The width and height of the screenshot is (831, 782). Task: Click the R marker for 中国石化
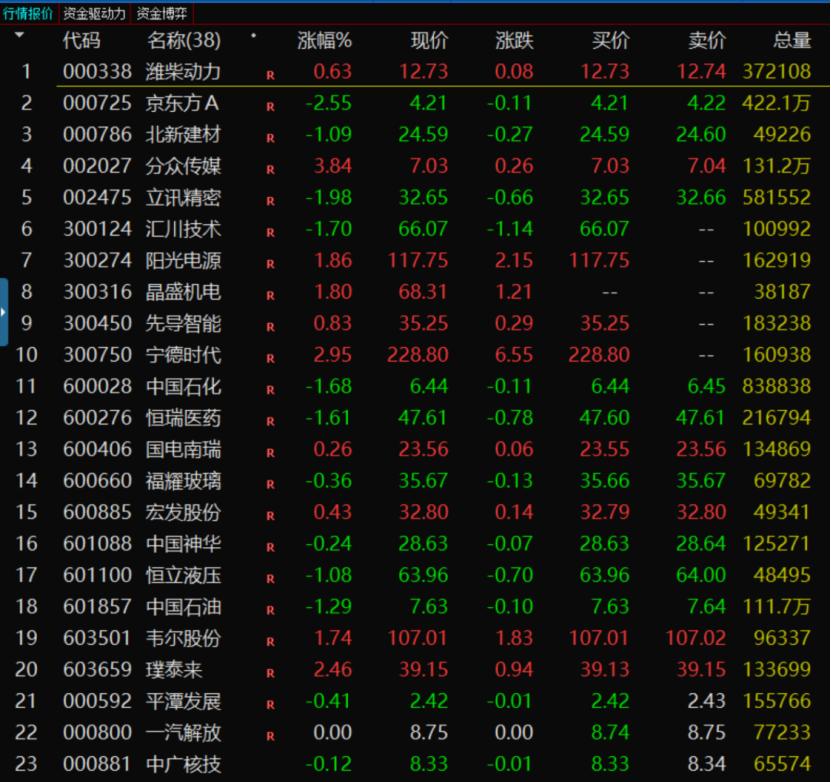pyautogui.click(x=270, y=390)
